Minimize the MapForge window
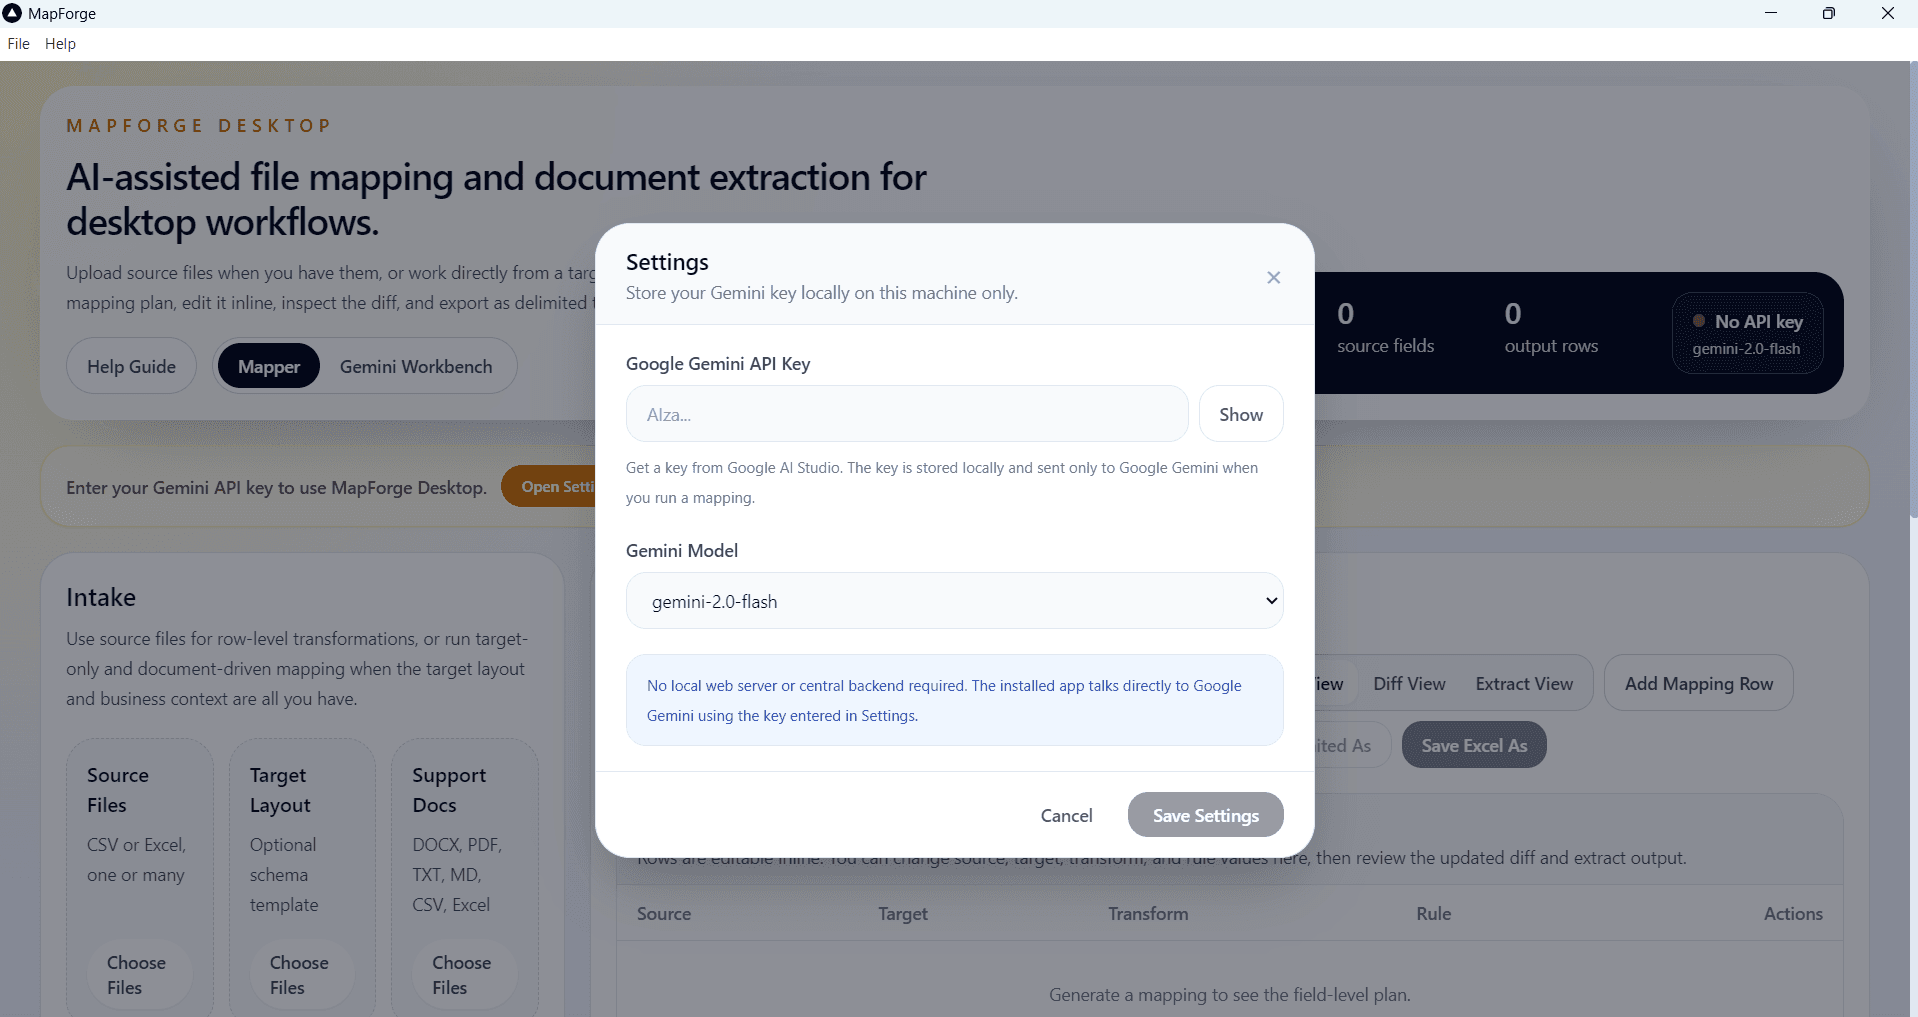The image size is (1918, 1017). (x=1771, y=13)
